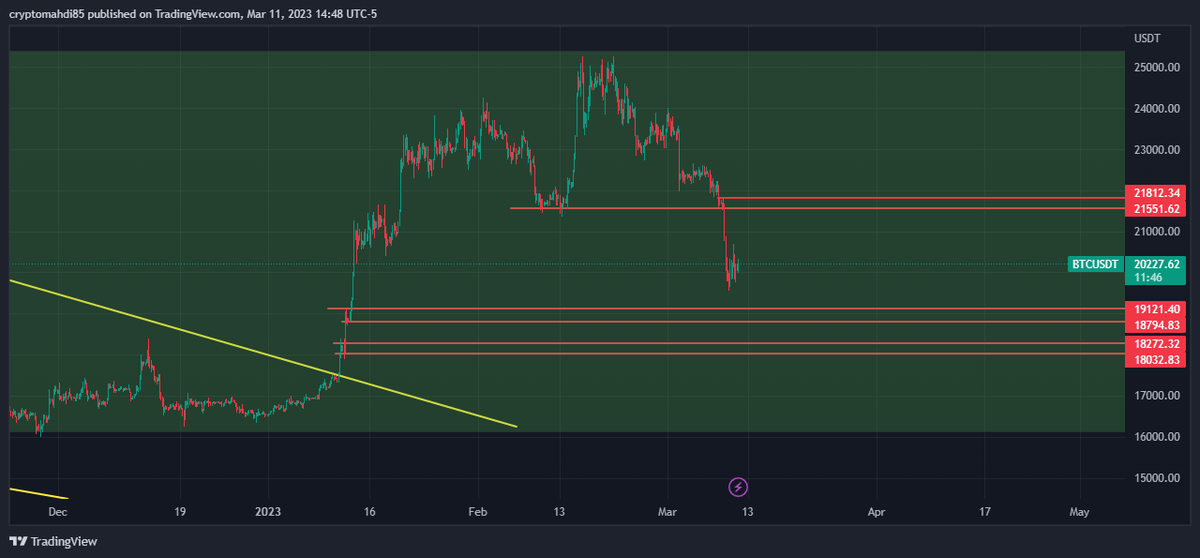Open the purple lightning bolt event marker
Screen dimensions: 1200x558
738,487
